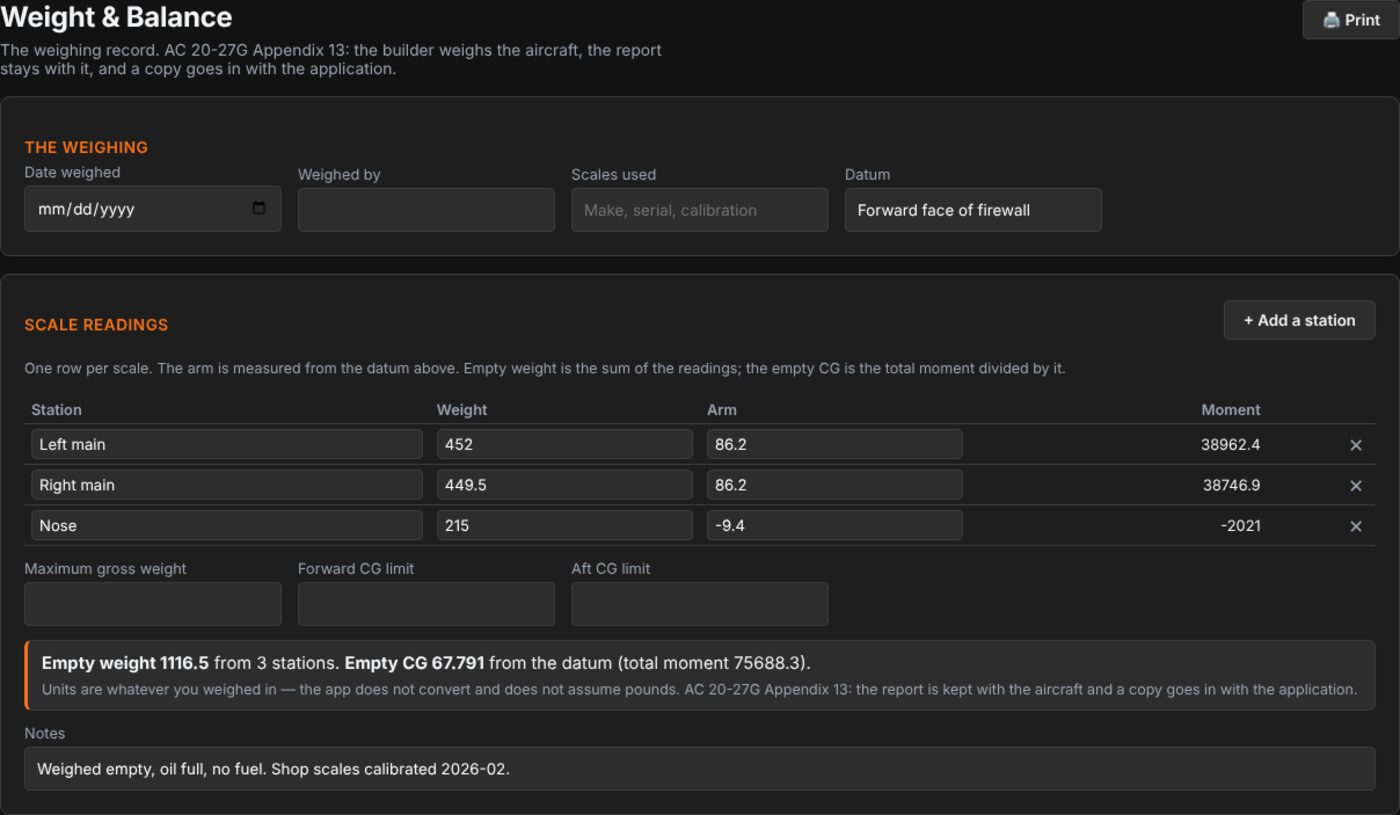Focus the Date weighed field

click(x=153, y=209)
